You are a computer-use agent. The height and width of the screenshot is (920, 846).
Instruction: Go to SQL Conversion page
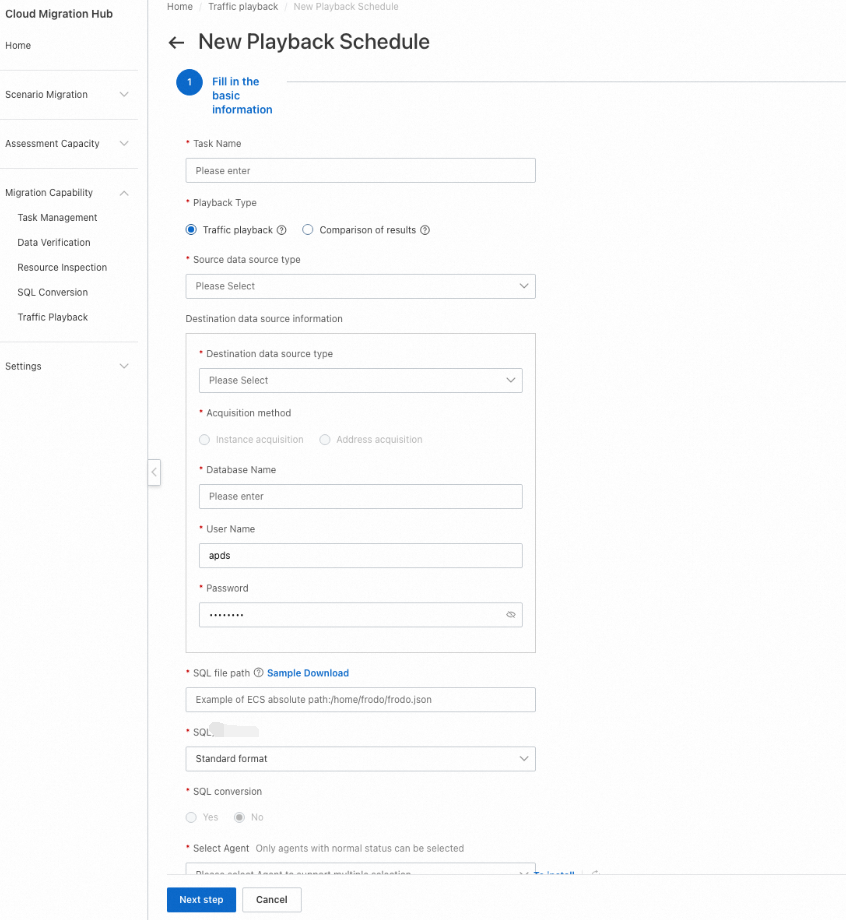tap(53, 293)
